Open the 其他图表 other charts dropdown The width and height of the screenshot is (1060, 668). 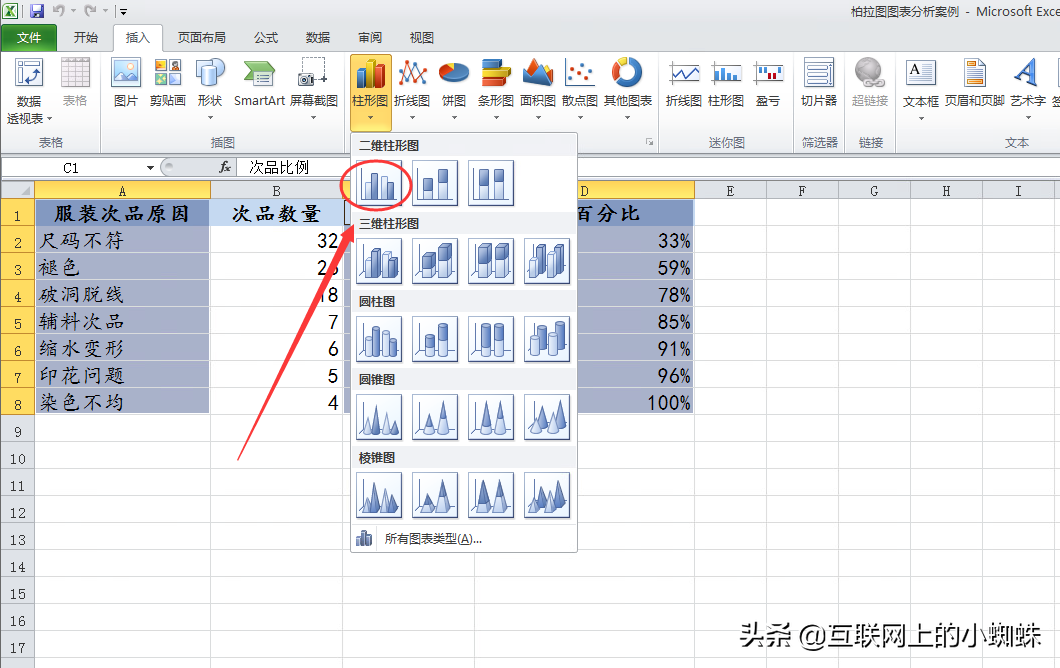pos(627,91)
